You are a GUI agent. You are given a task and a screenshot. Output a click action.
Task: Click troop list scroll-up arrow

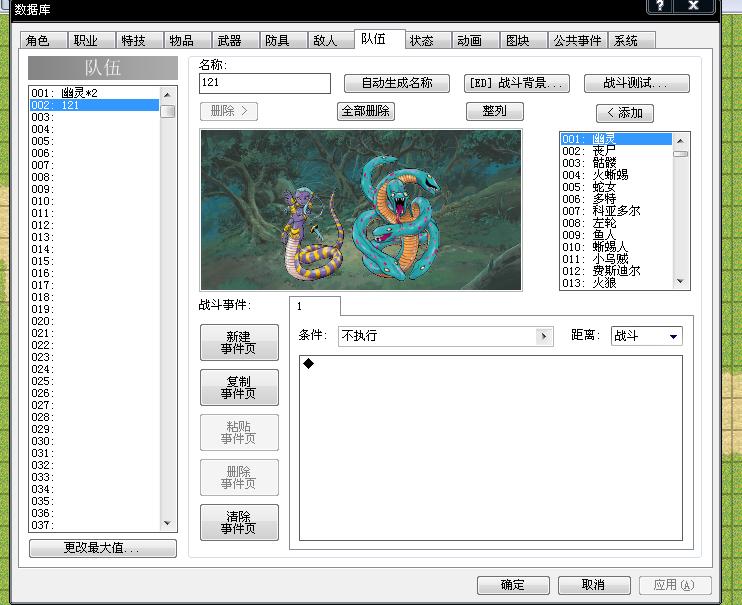coord(167,95)
